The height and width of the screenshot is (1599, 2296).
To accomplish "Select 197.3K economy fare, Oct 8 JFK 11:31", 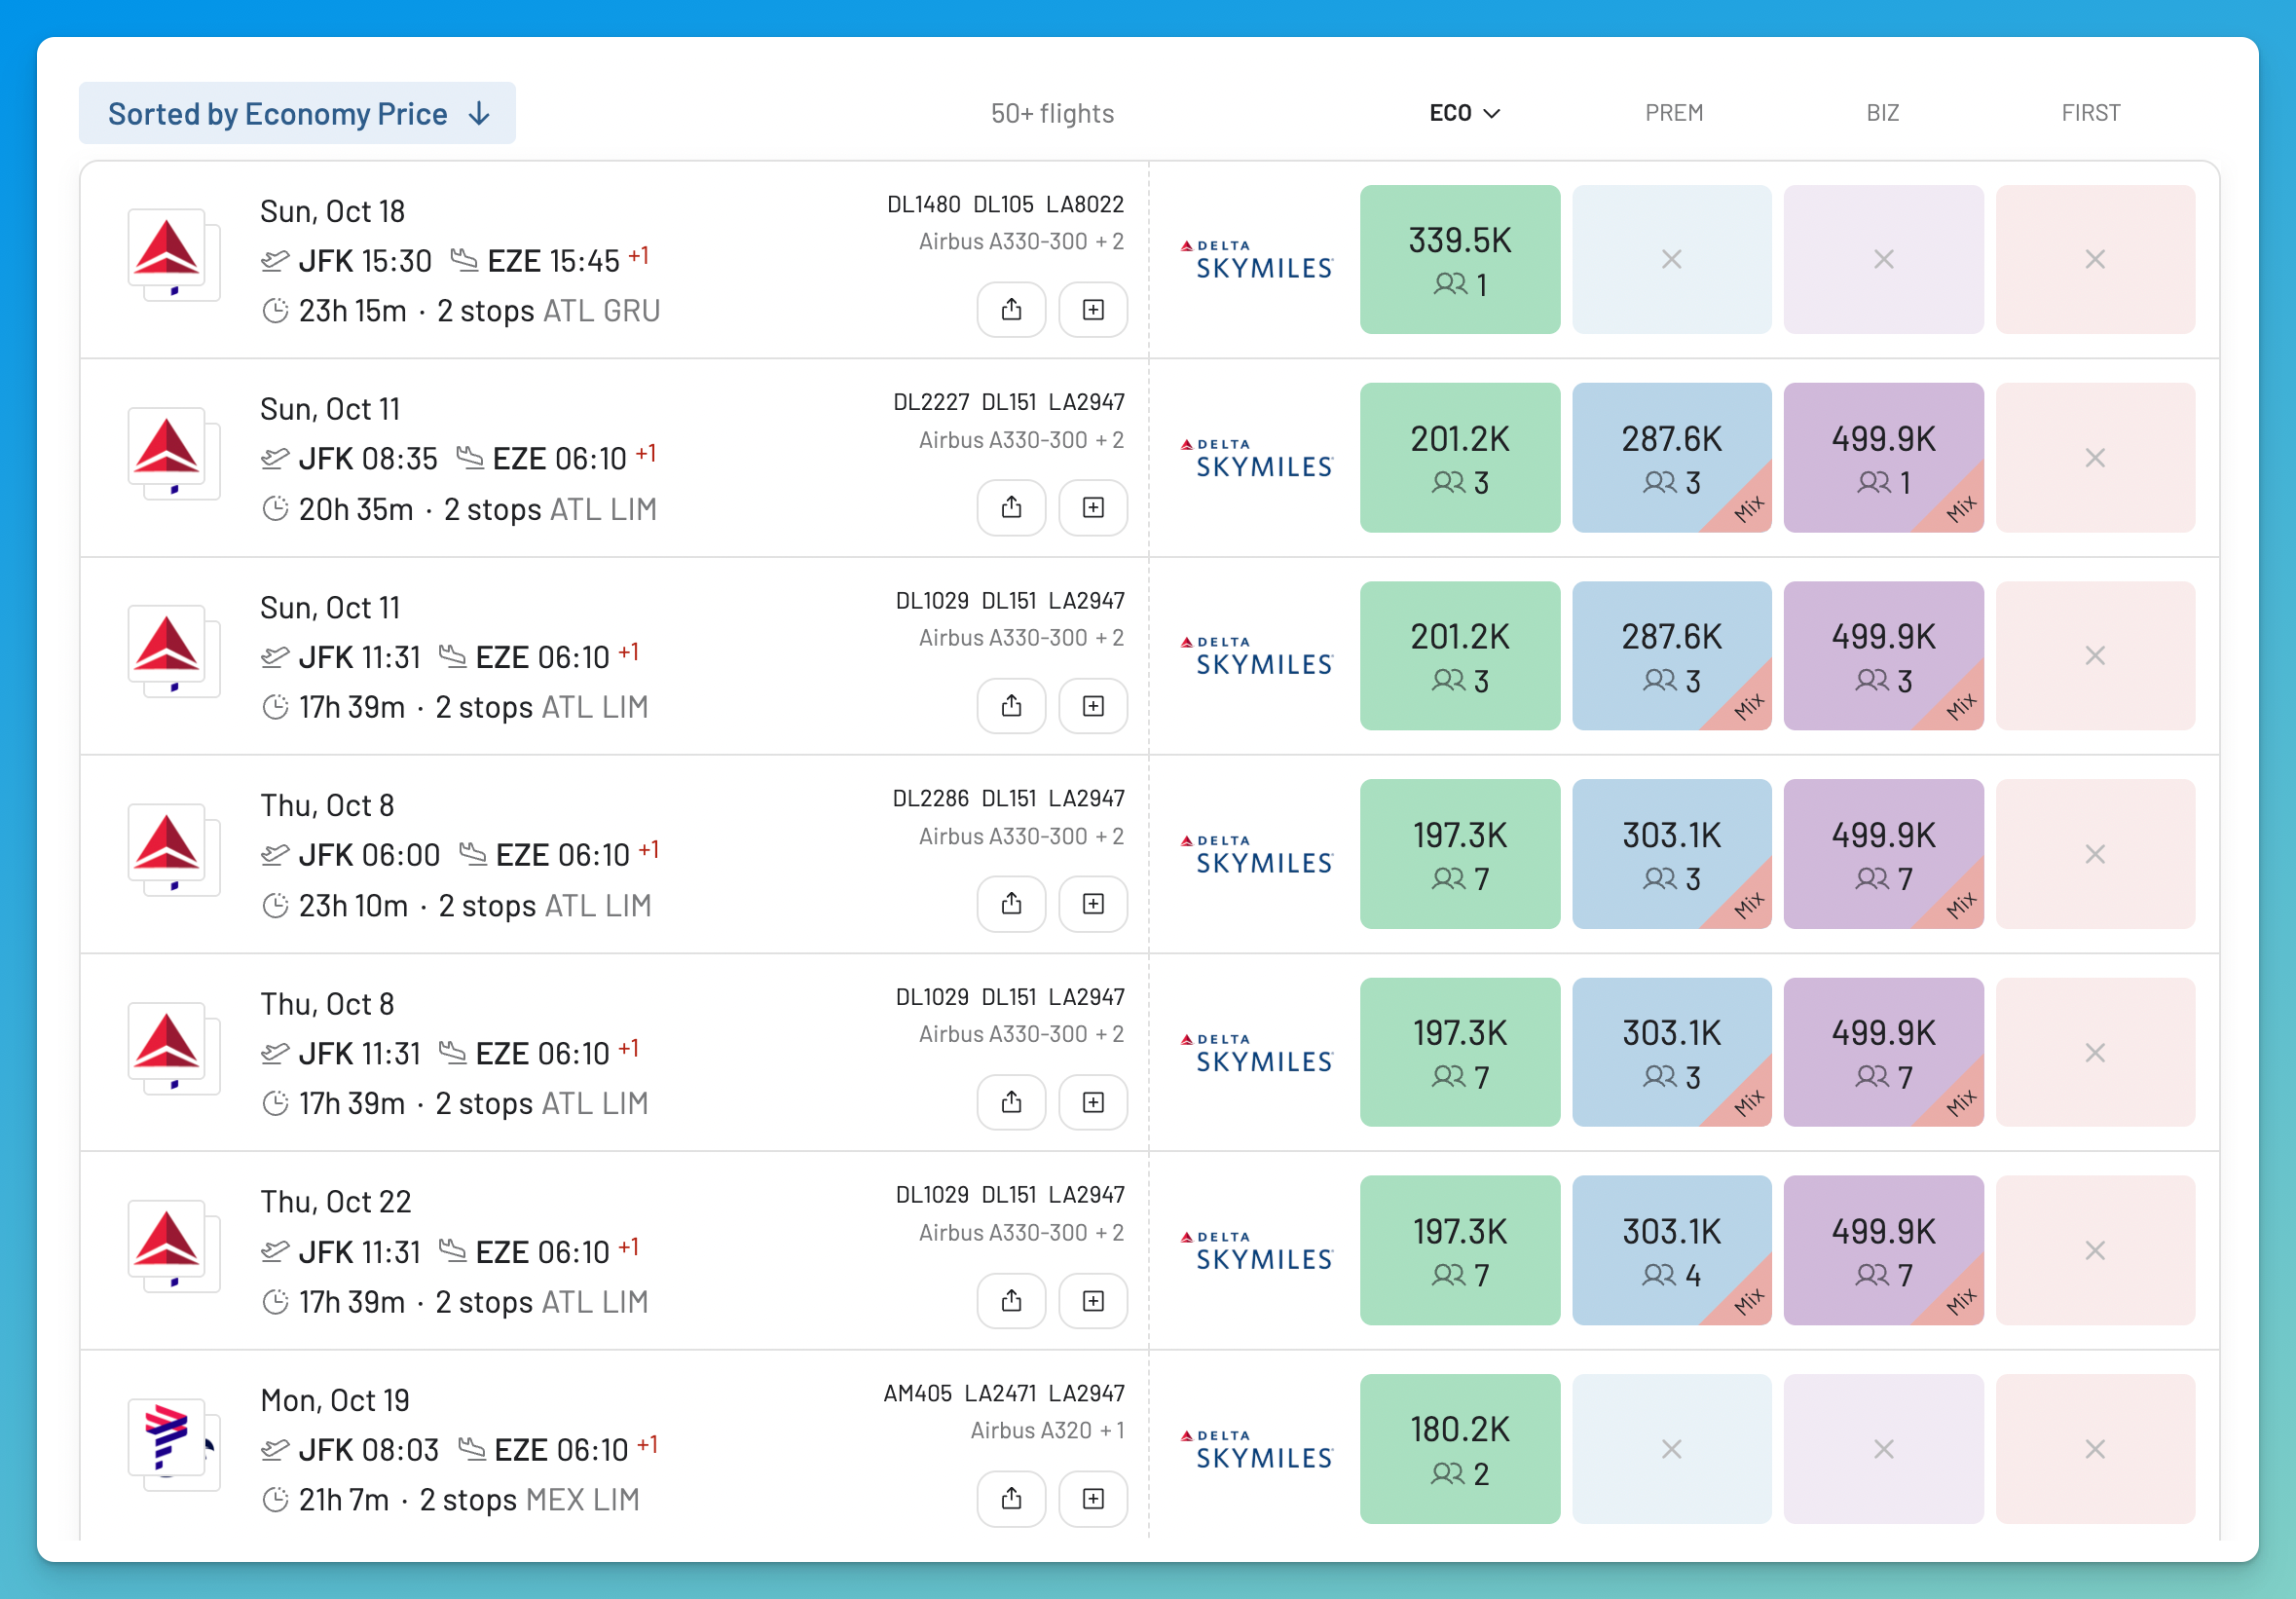I will click(1459, 1052).
